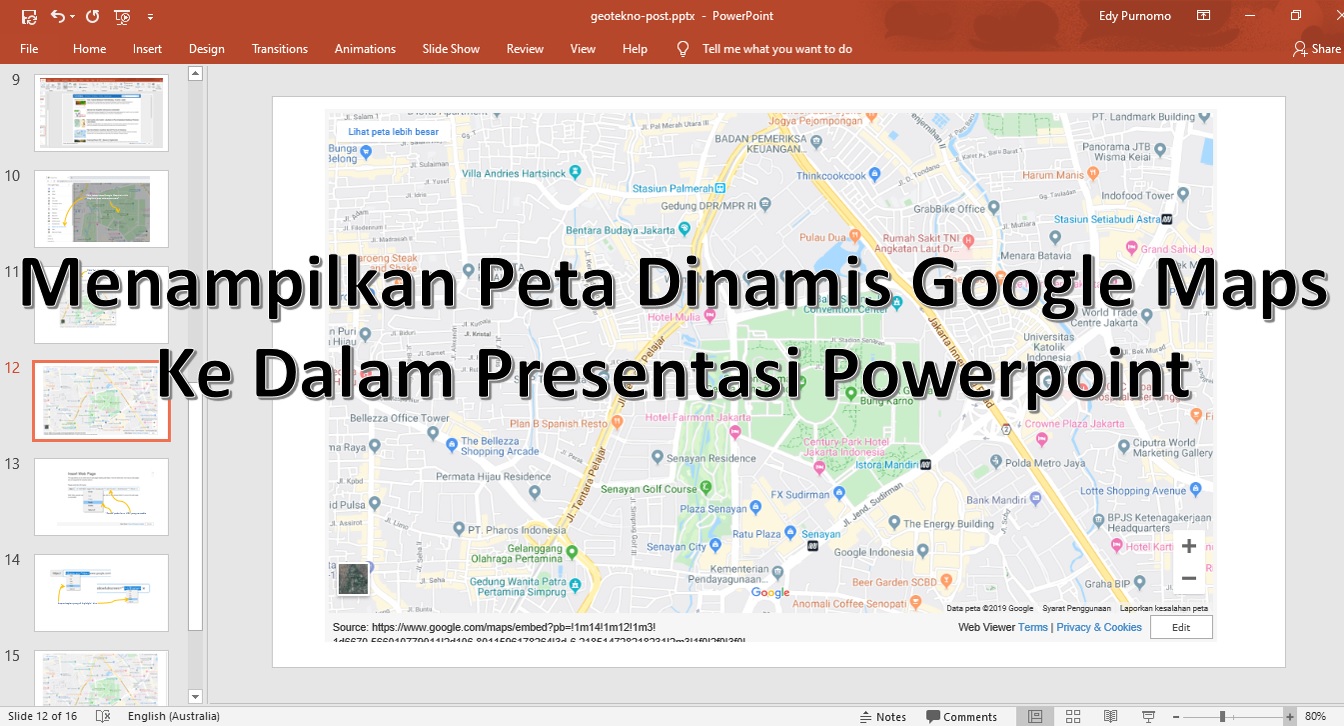Open Privacy & Cookies link
Image resolution: width=1344 pixels, height=726 pixels.
[x=1099, y=627]
